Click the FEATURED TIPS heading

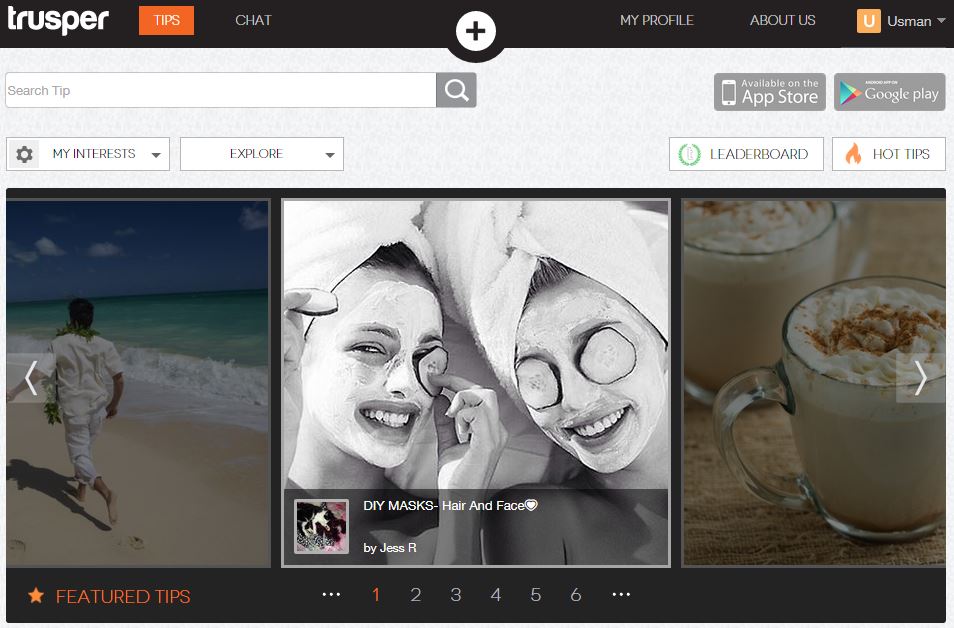123,596
